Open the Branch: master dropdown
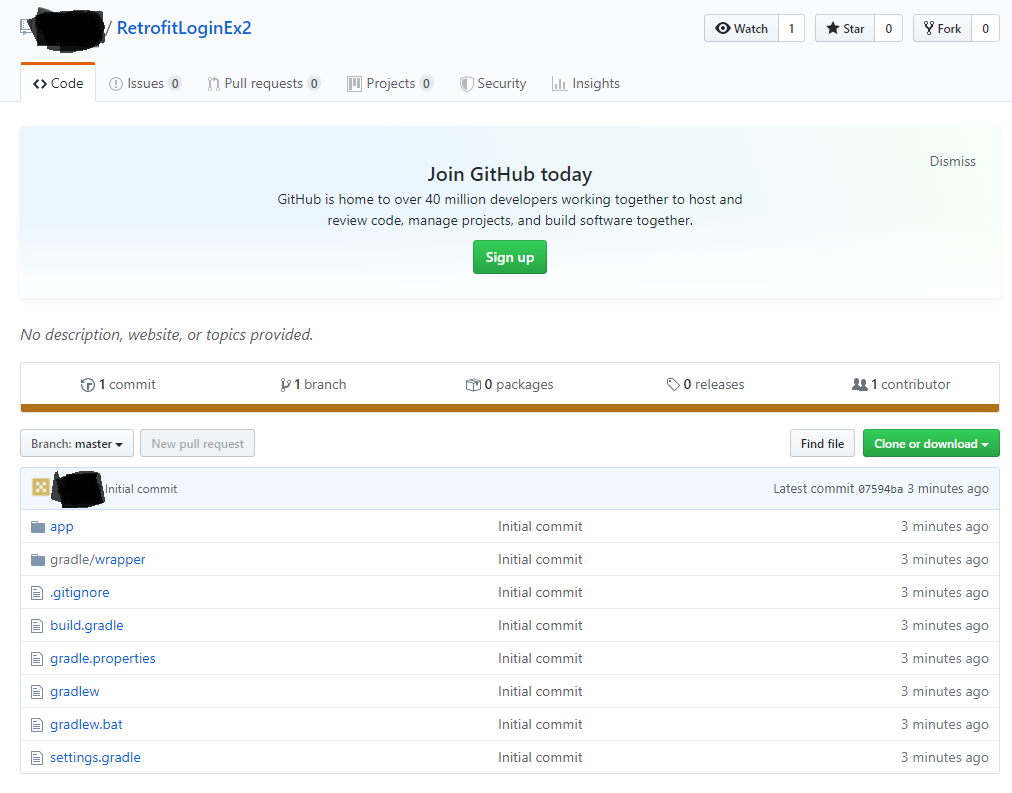 pos(77,443)
